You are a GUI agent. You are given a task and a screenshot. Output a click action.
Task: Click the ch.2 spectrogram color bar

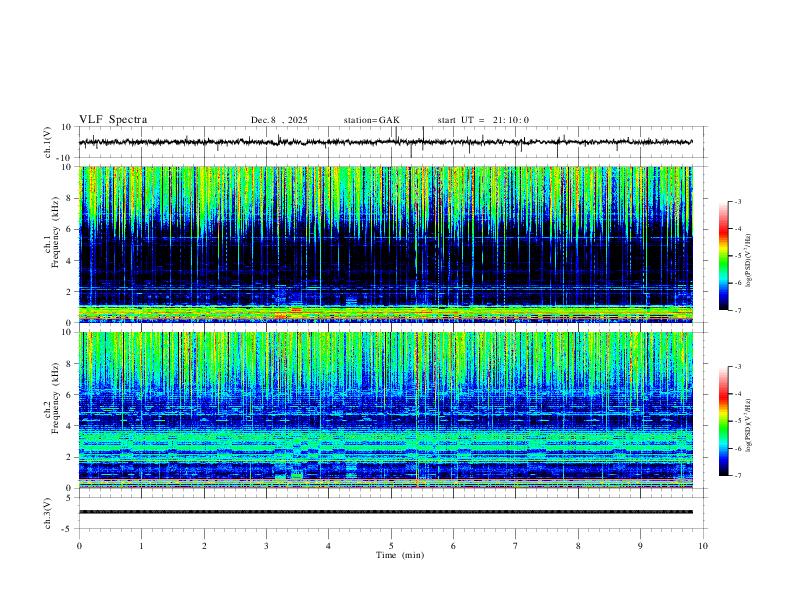(x=723, y=421)
